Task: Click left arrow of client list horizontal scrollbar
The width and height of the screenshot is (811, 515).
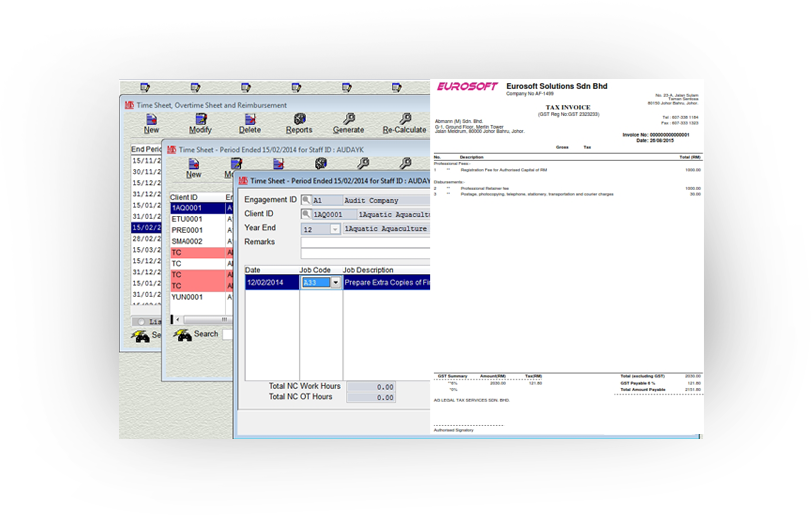Action: pyautogui.click(x=178, y=320)
